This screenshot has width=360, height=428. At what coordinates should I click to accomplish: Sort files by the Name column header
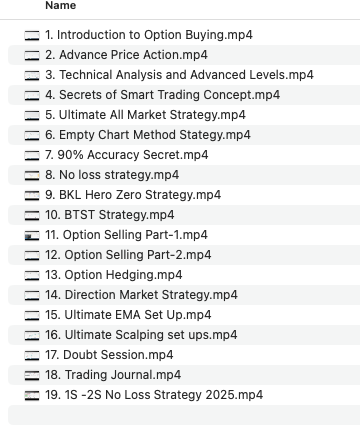pos(61,5)
